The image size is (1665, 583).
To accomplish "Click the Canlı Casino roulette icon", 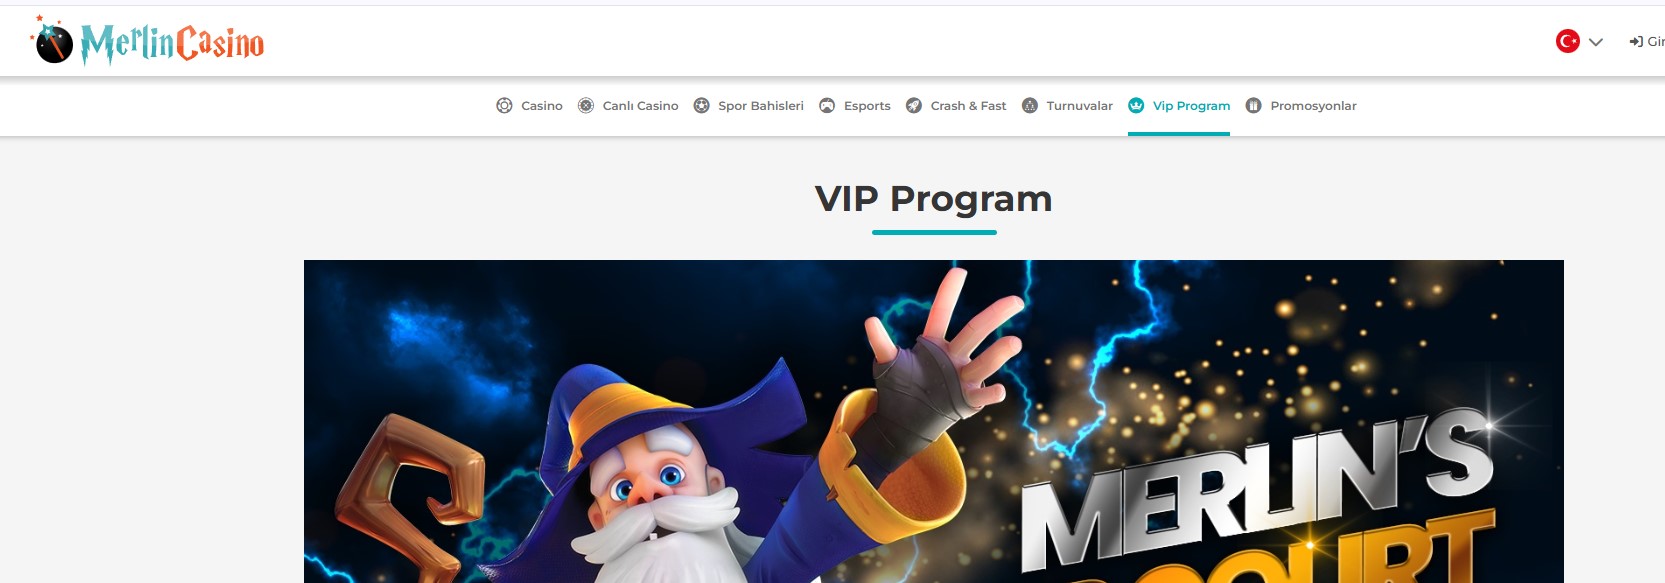I will (x=586, y=105).
